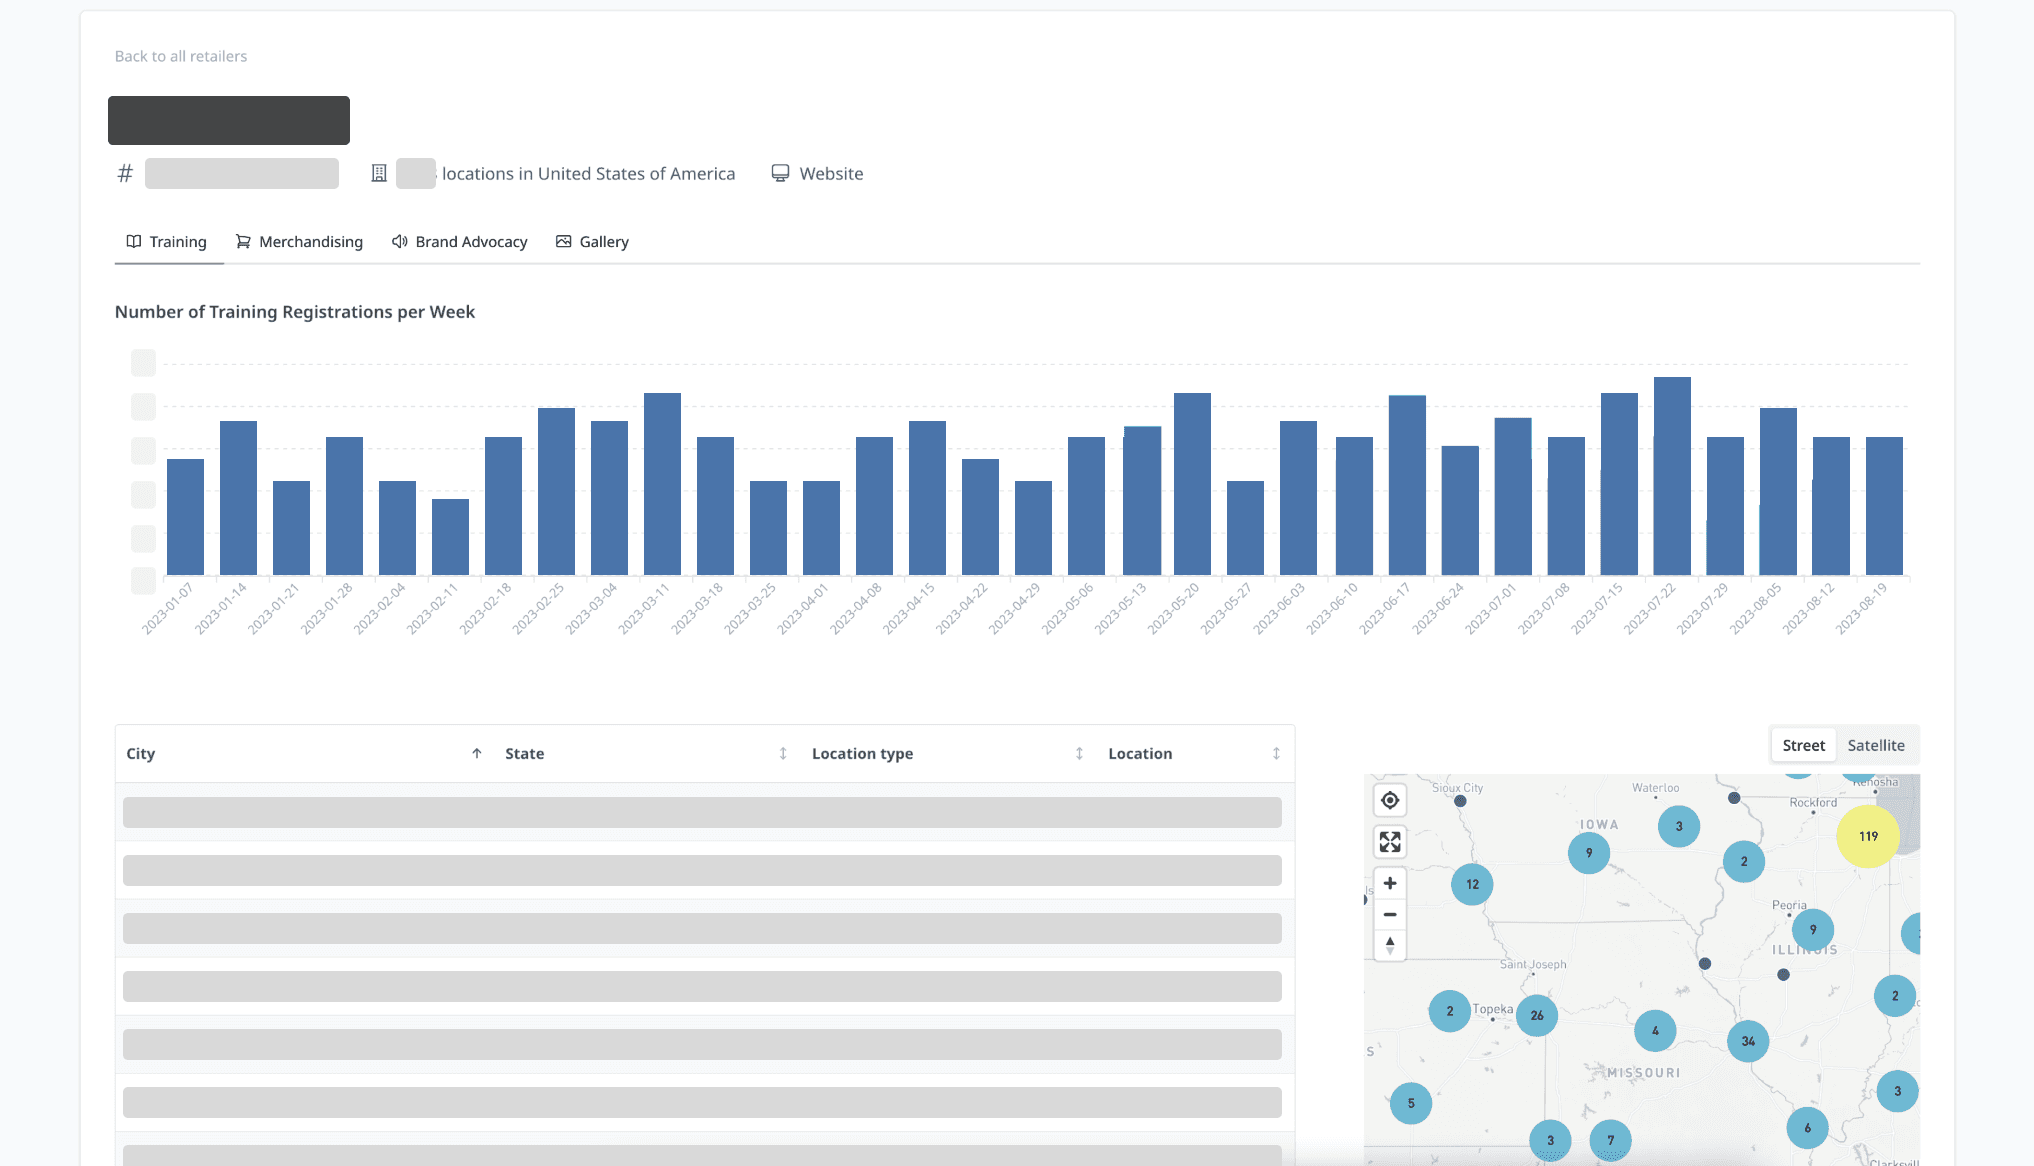Click the speaker icon for Brand Advocacy

coord(399,241)
